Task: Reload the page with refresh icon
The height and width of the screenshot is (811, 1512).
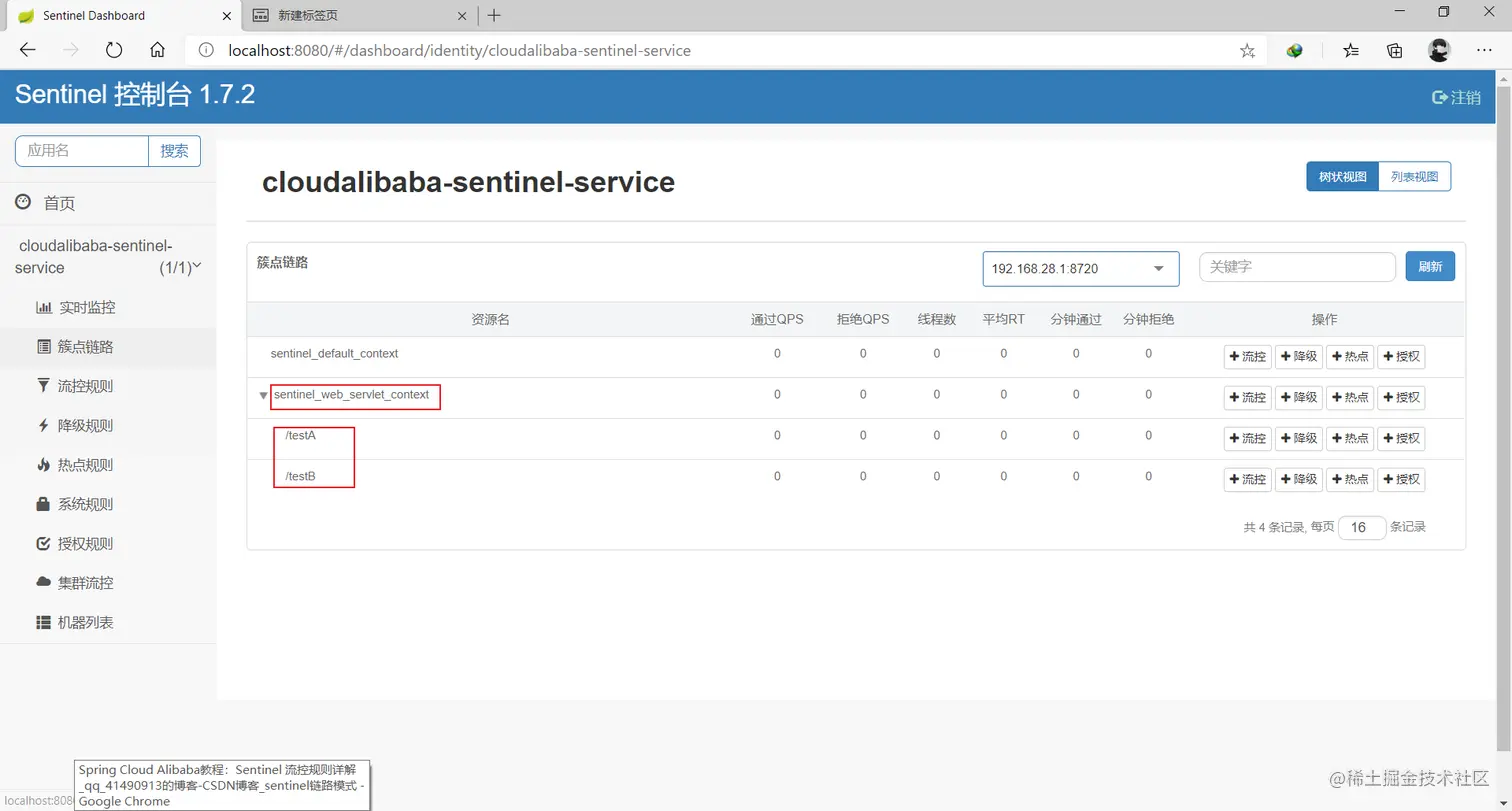Action: 114,50
